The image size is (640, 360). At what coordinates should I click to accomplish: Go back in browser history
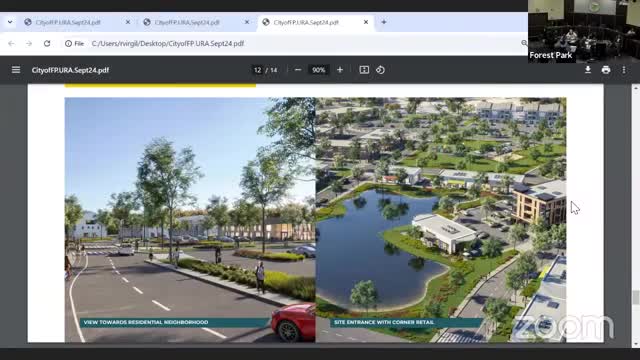pyautogui.click(x=11, y=43)
